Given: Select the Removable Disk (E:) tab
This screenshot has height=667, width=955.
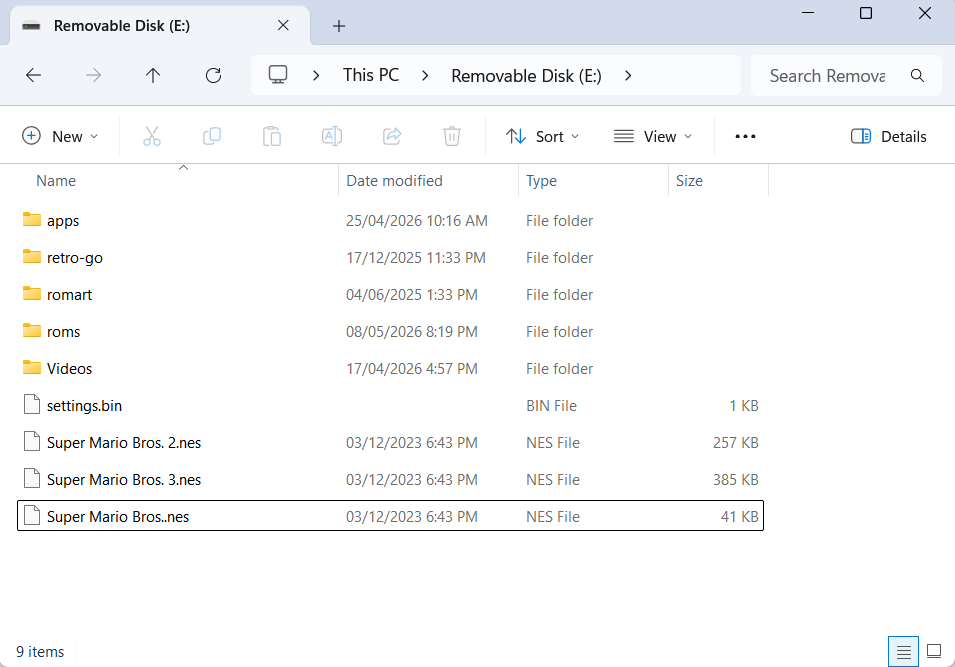Looking at the screenshot, I should click(x=160, y=26).
